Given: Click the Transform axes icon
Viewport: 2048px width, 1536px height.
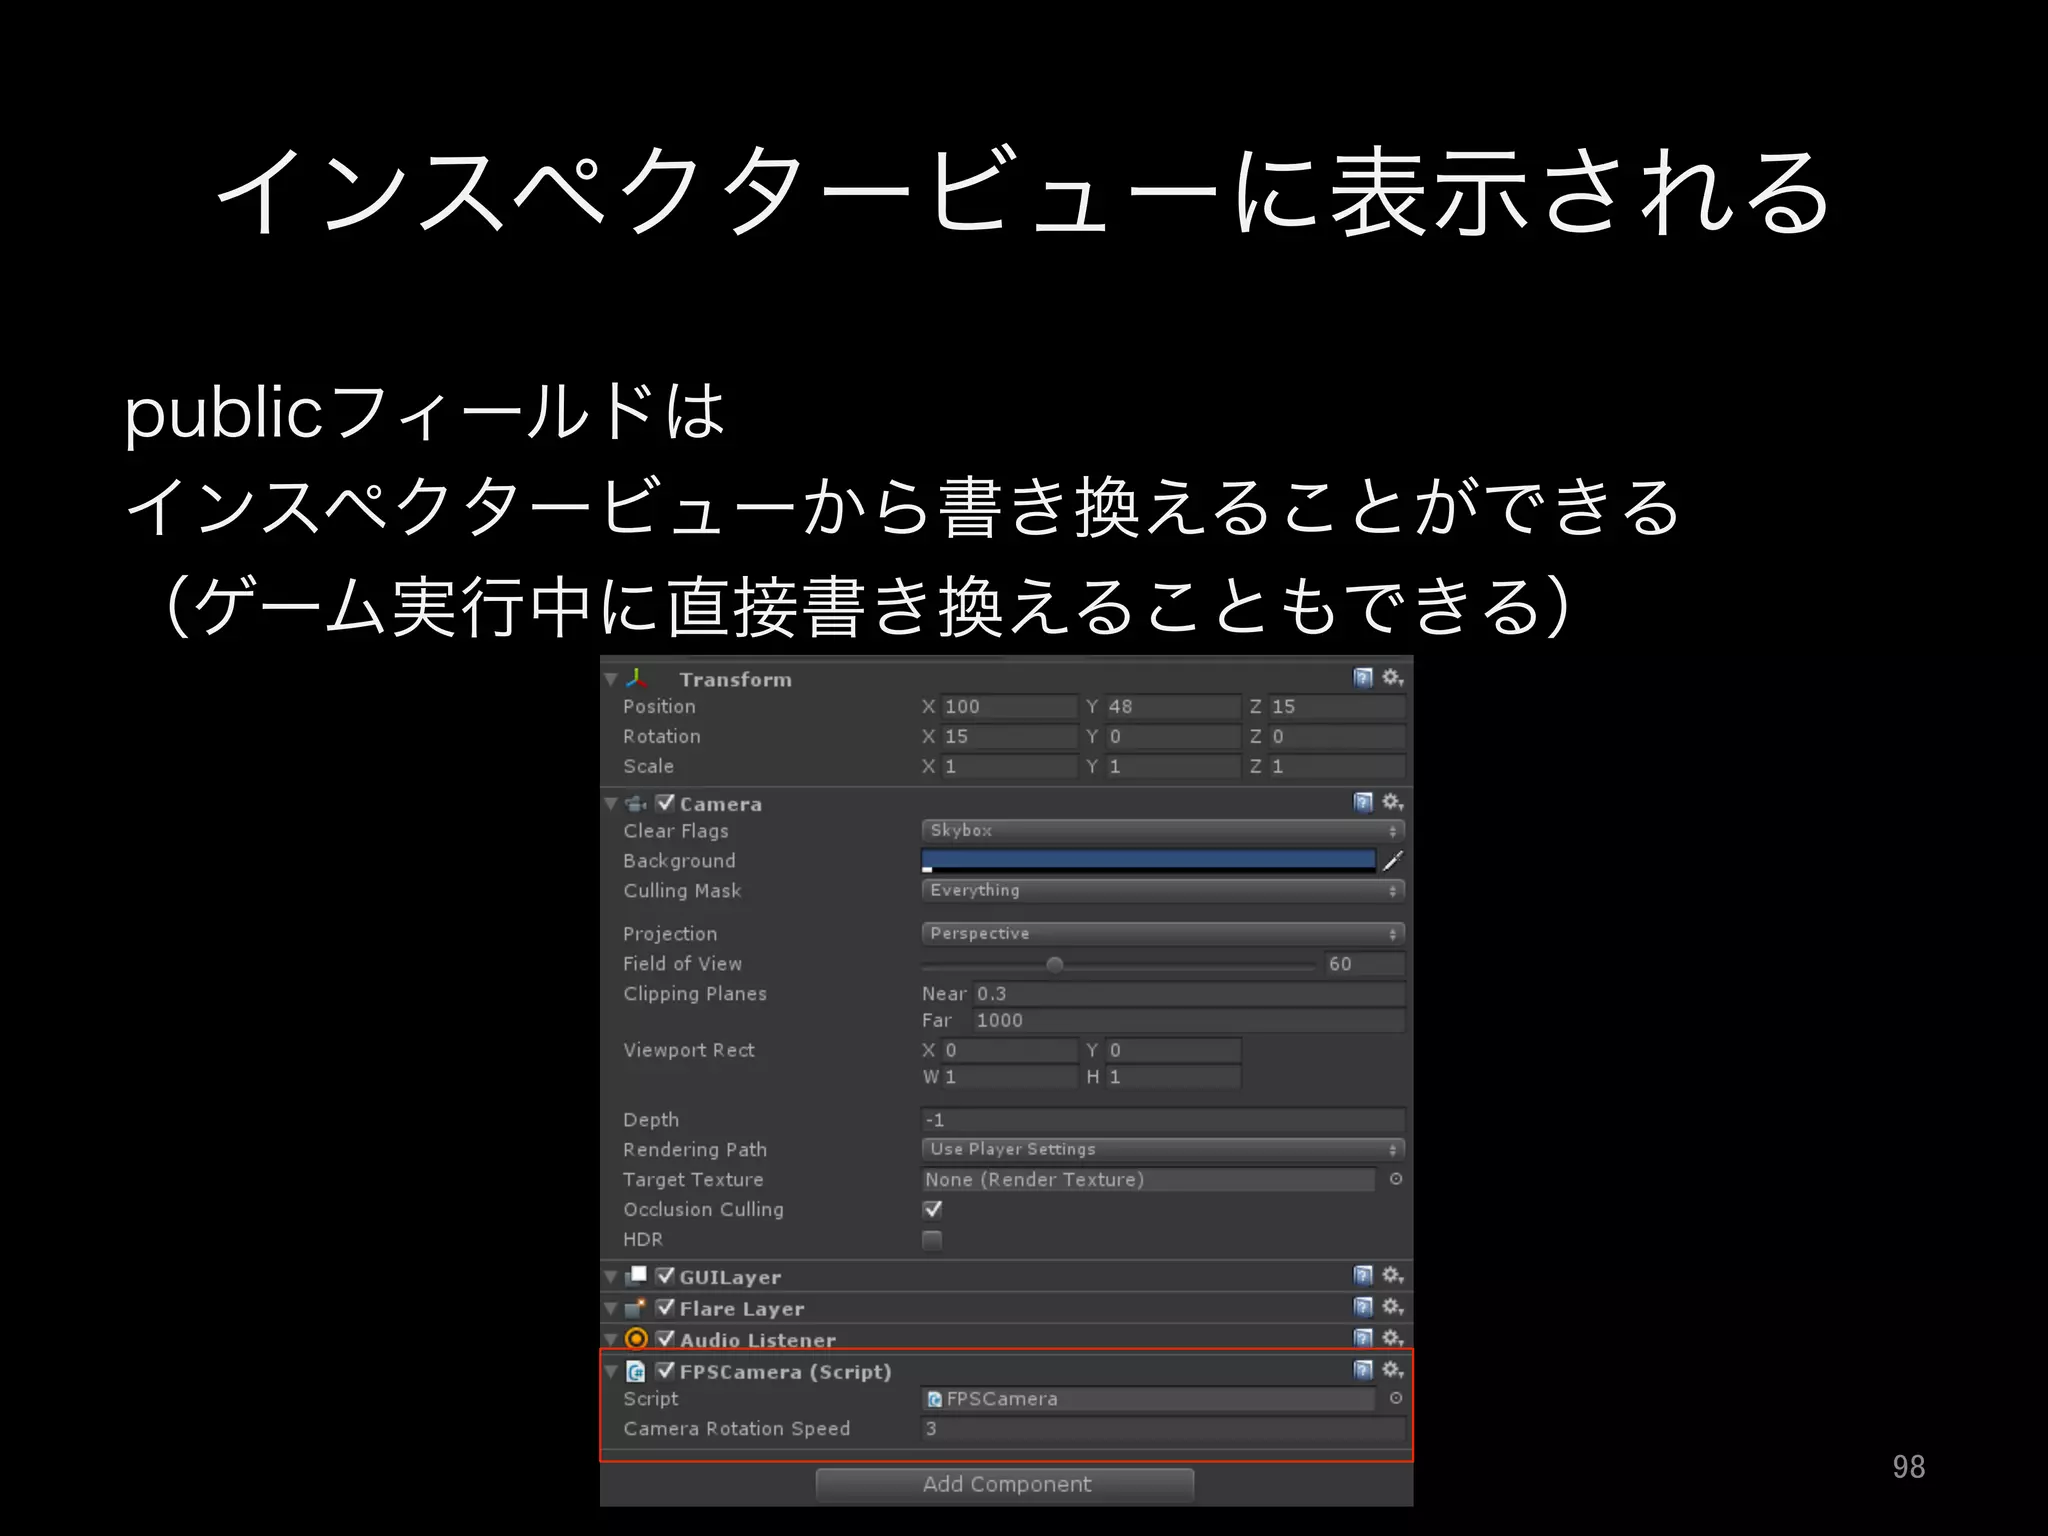Looking at the screenshot, I should pos(637,679).
